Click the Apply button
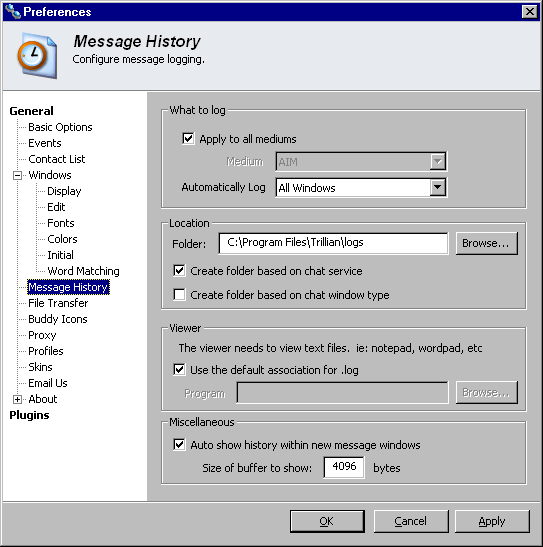The width and height of the screenshot is (543, 547). click(x=492, y=521)
